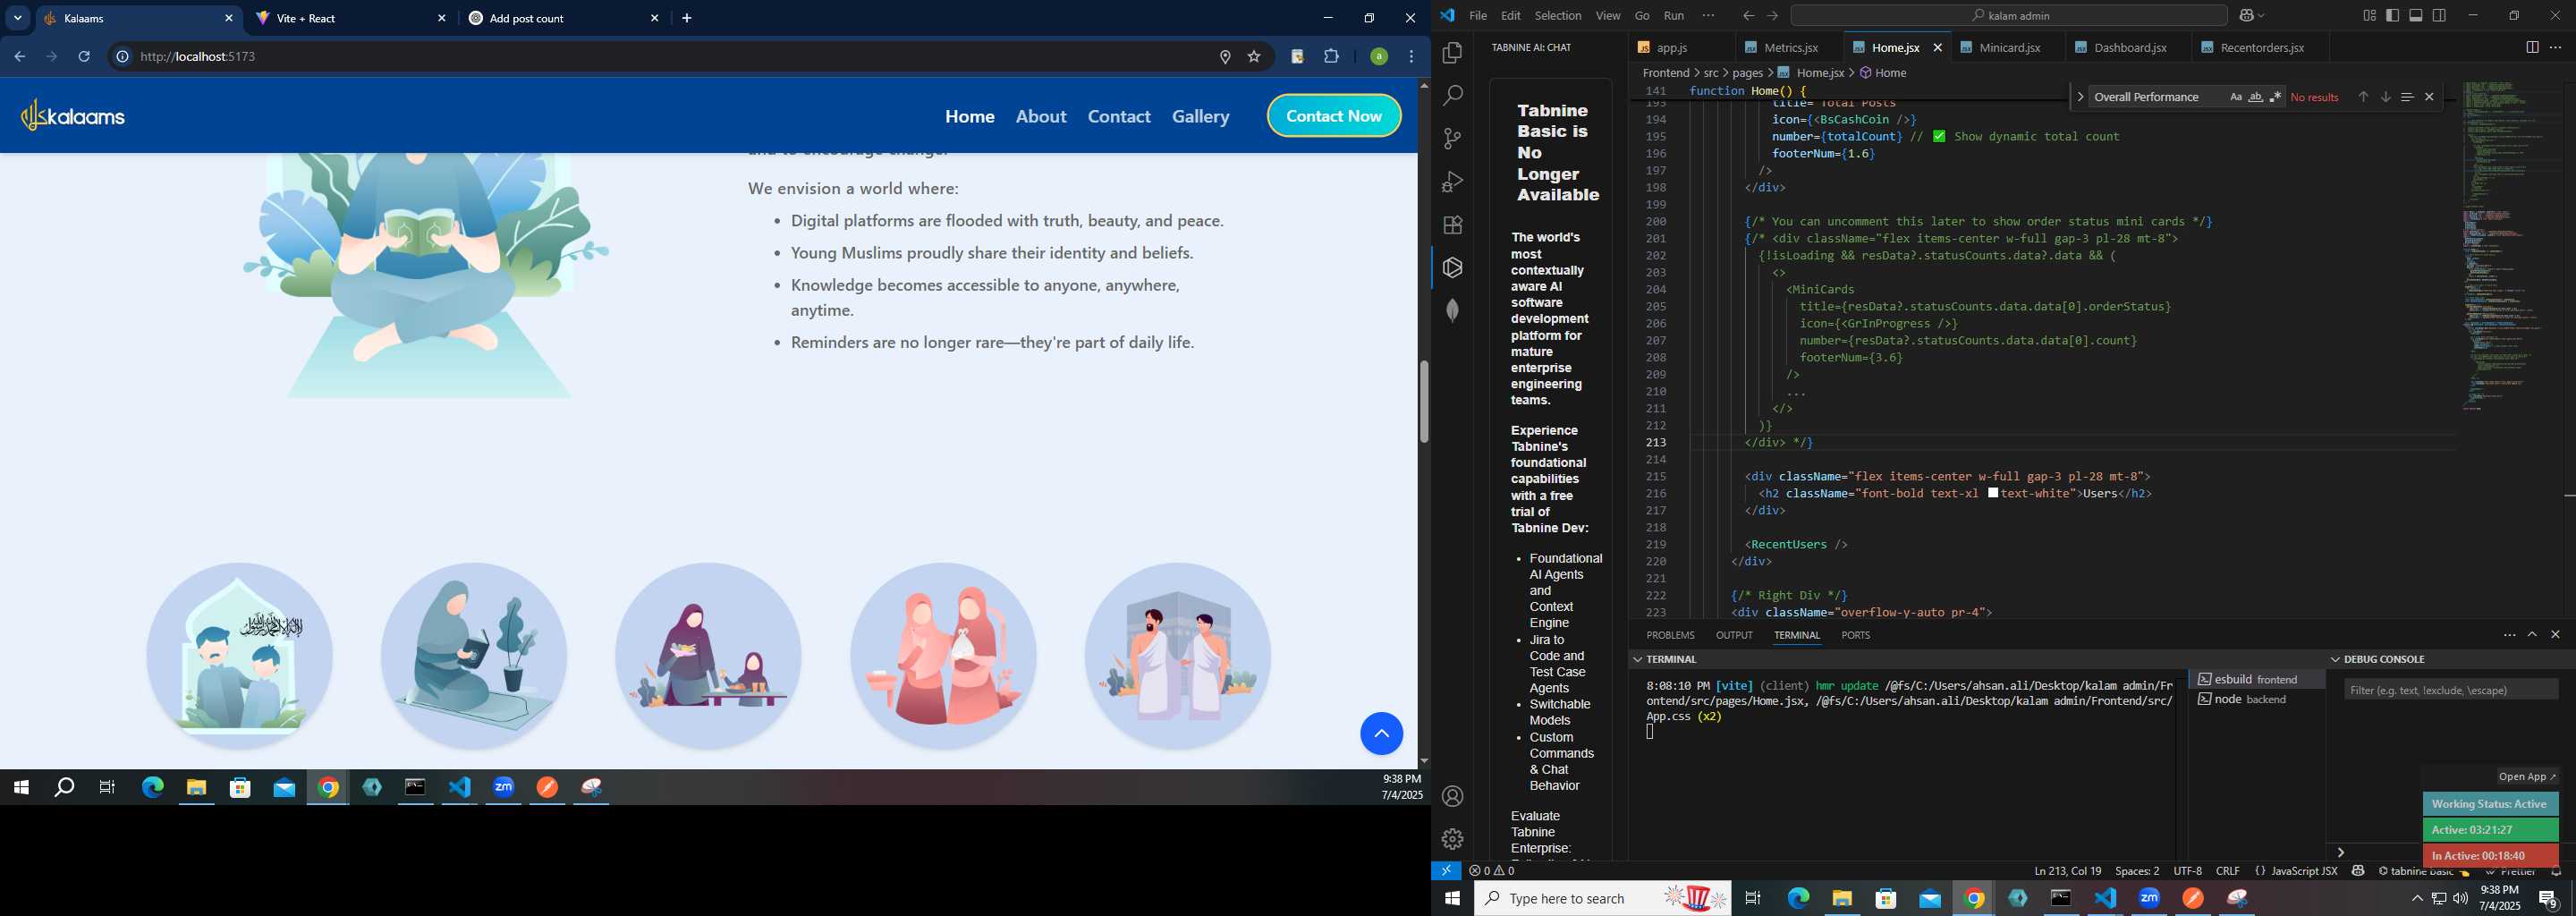View site information in Chrome address bar
2576x916 pixels.
pyautogui.click(x=122, y=57)
